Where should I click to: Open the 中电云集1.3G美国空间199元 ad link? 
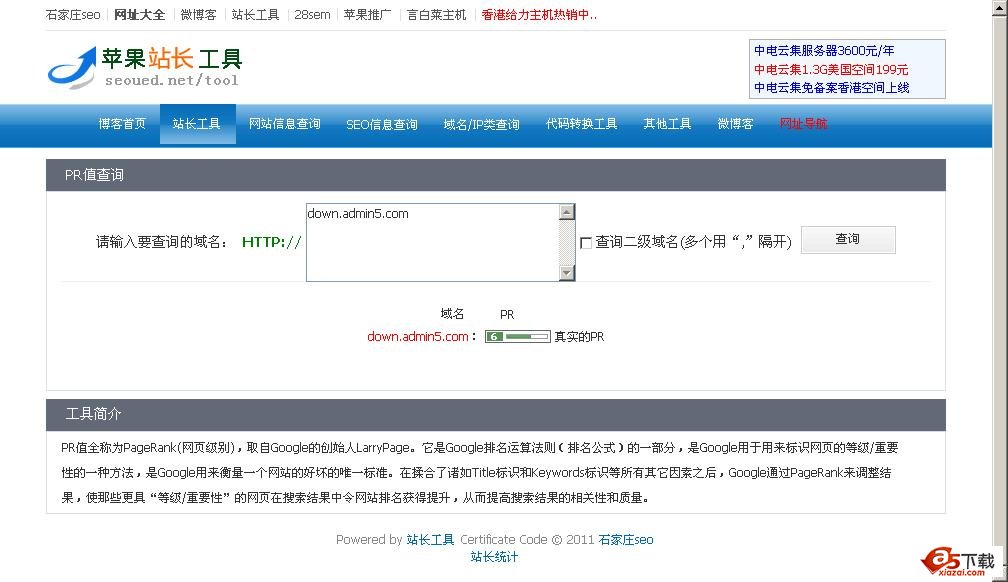(x=831, y=69)
